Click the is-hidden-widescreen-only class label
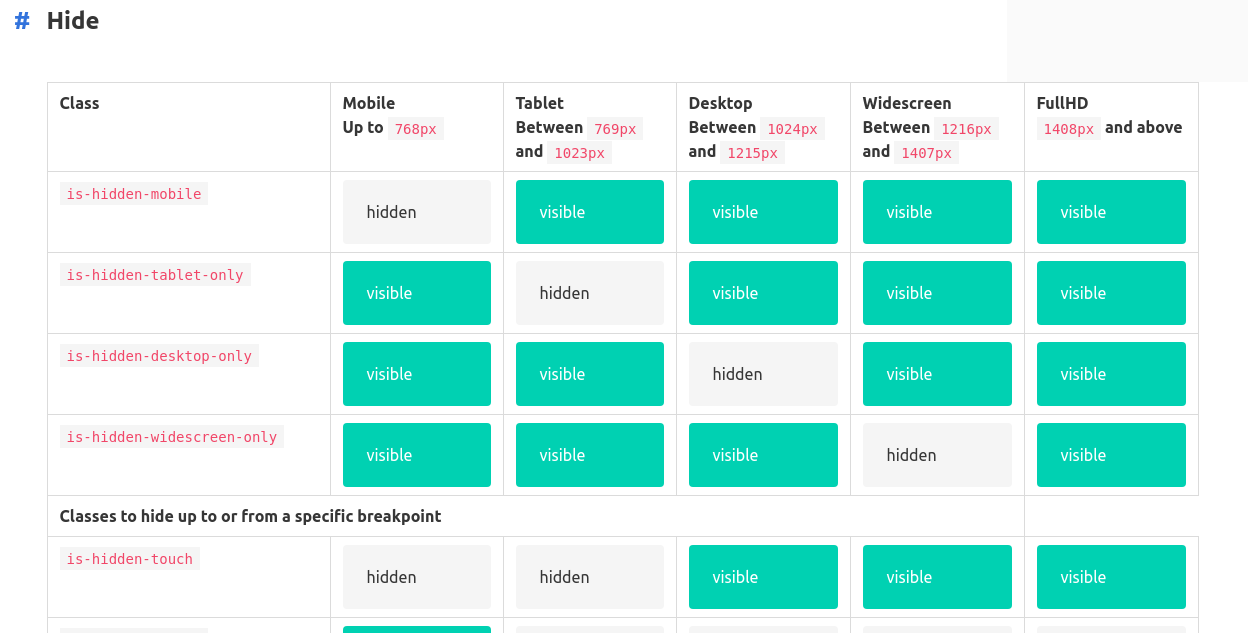Image resolution: width=1248 pixels, height=633 pixels. [x=172, y=437]
